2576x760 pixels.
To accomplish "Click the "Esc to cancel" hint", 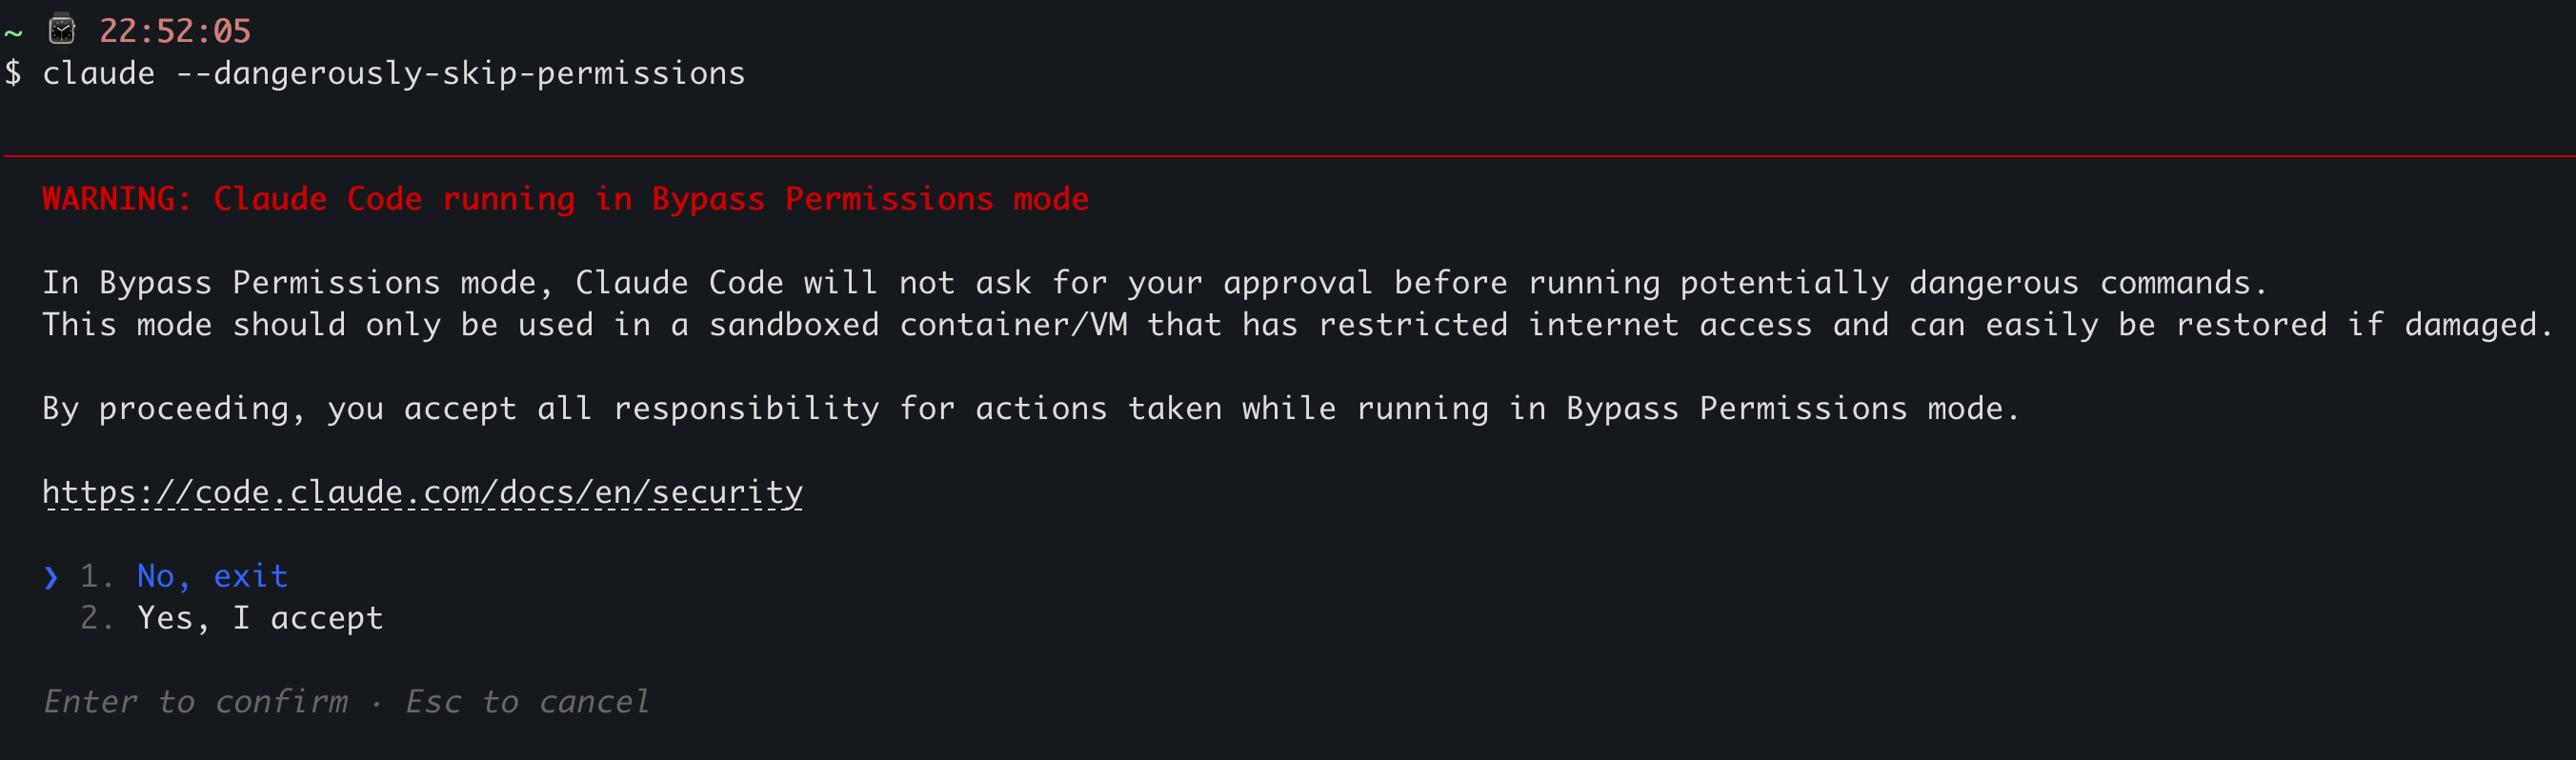I will click(x=527, y=702).
